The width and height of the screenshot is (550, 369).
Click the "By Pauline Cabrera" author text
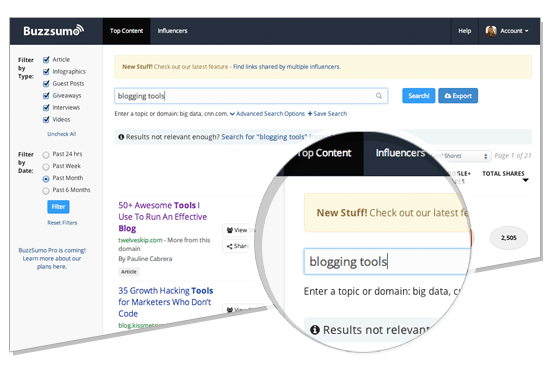tap(145, 259)
